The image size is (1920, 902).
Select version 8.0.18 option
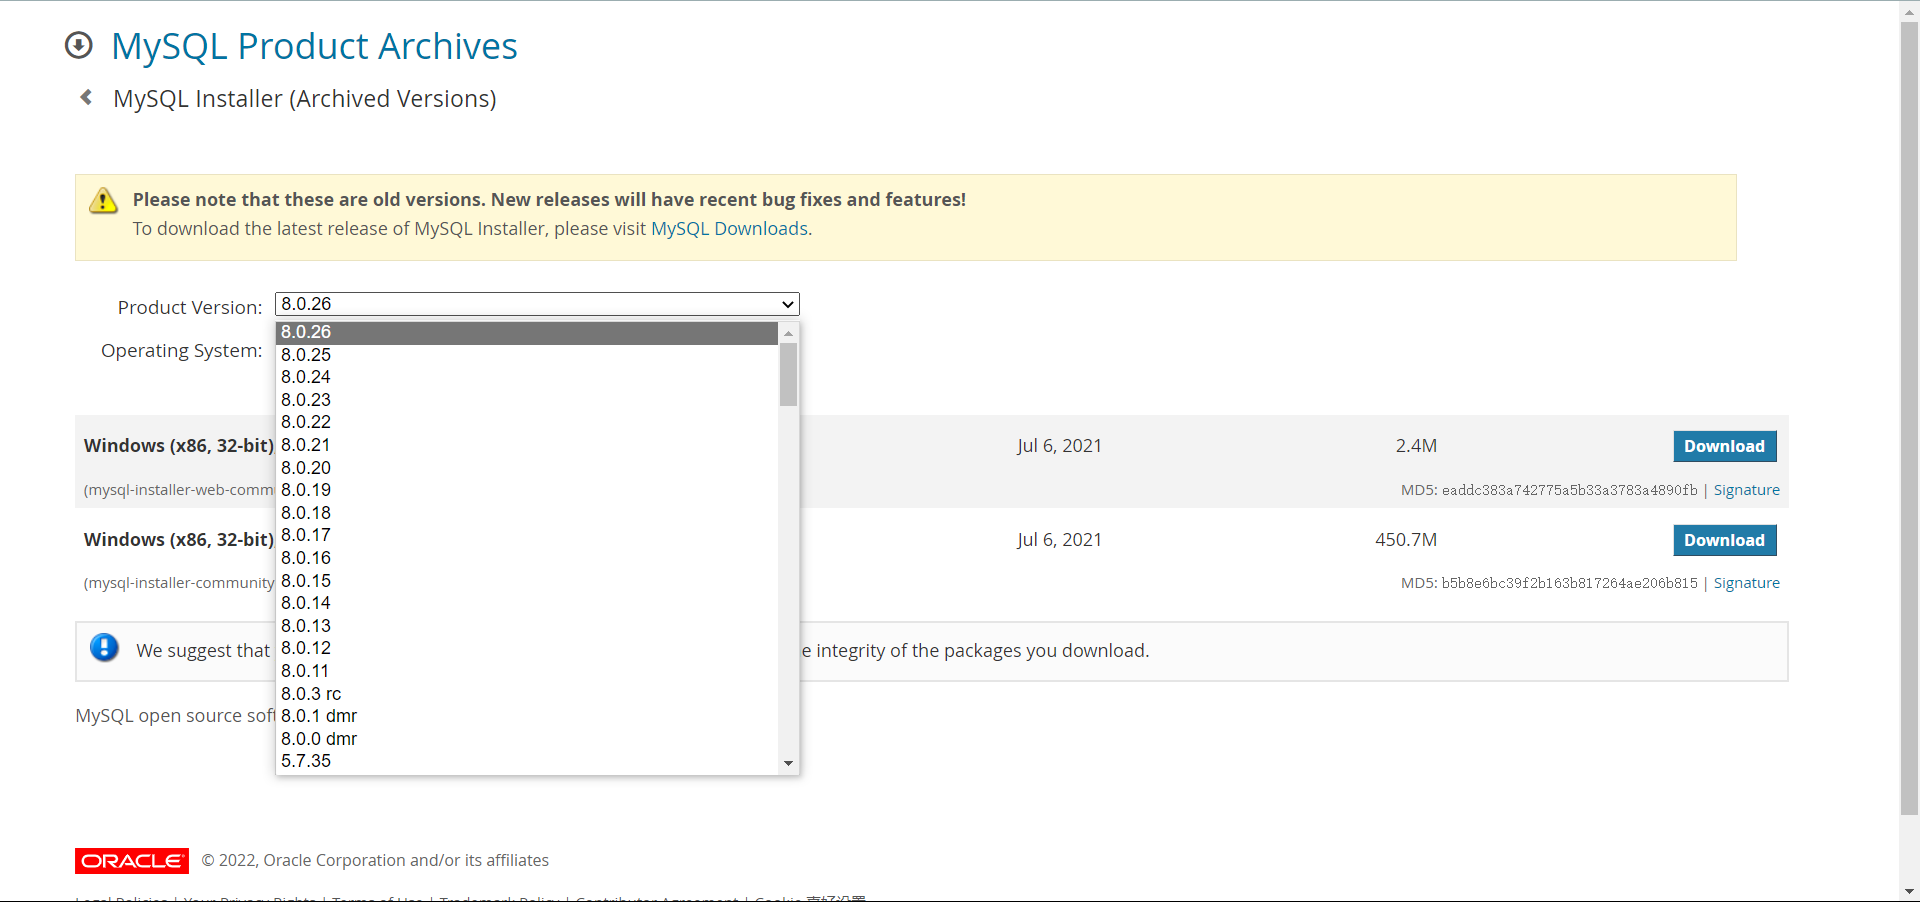(x=527, y=513)
